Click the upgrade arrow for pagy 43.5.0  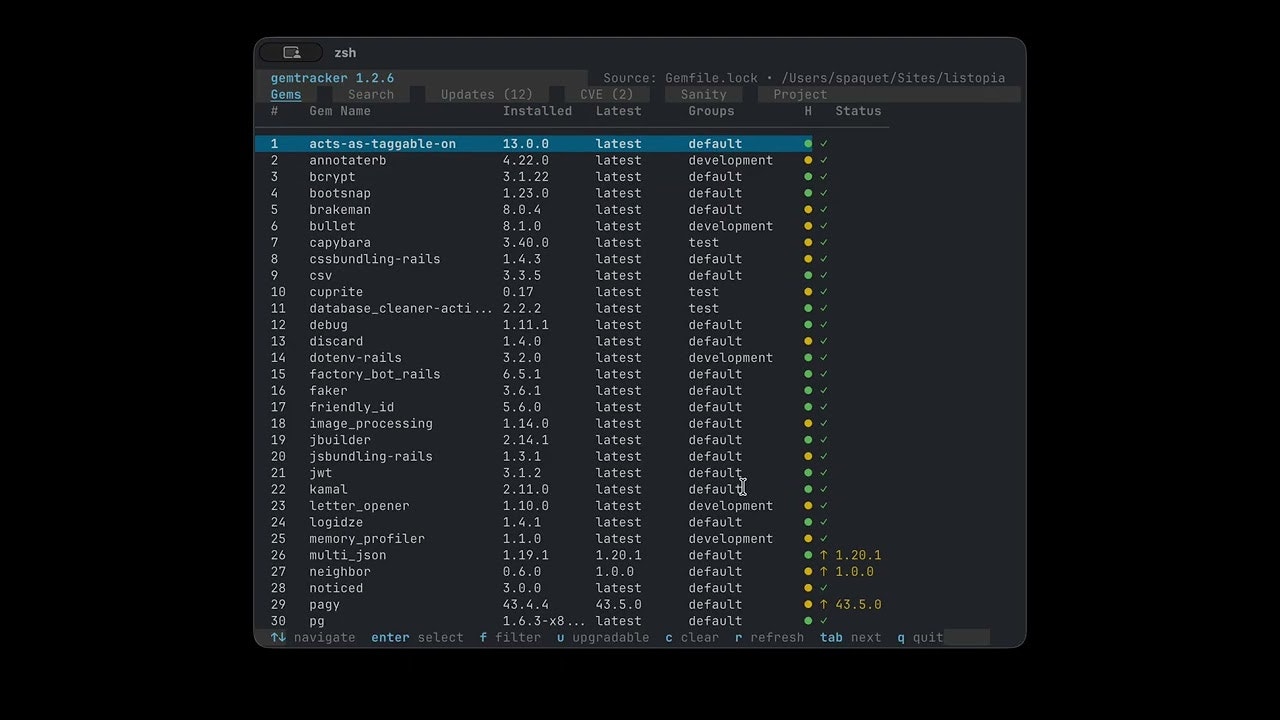click(824, 605)
